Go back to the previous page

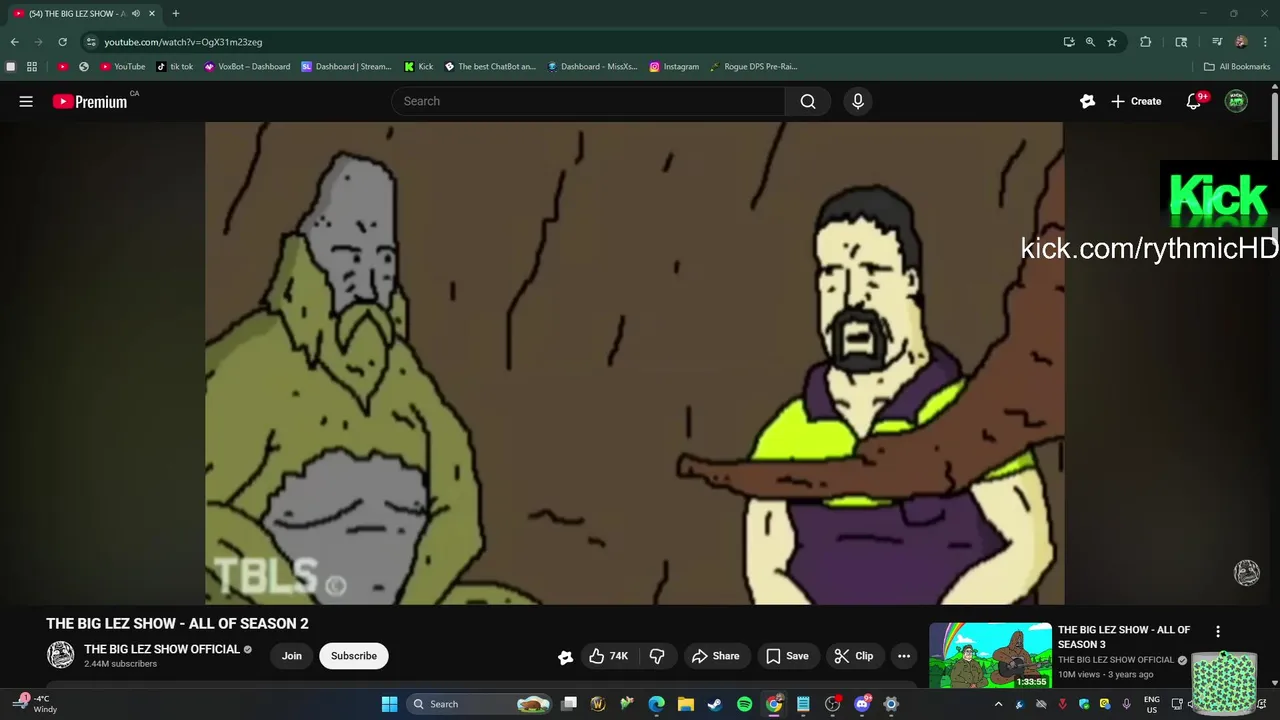[x=14, y=42]
